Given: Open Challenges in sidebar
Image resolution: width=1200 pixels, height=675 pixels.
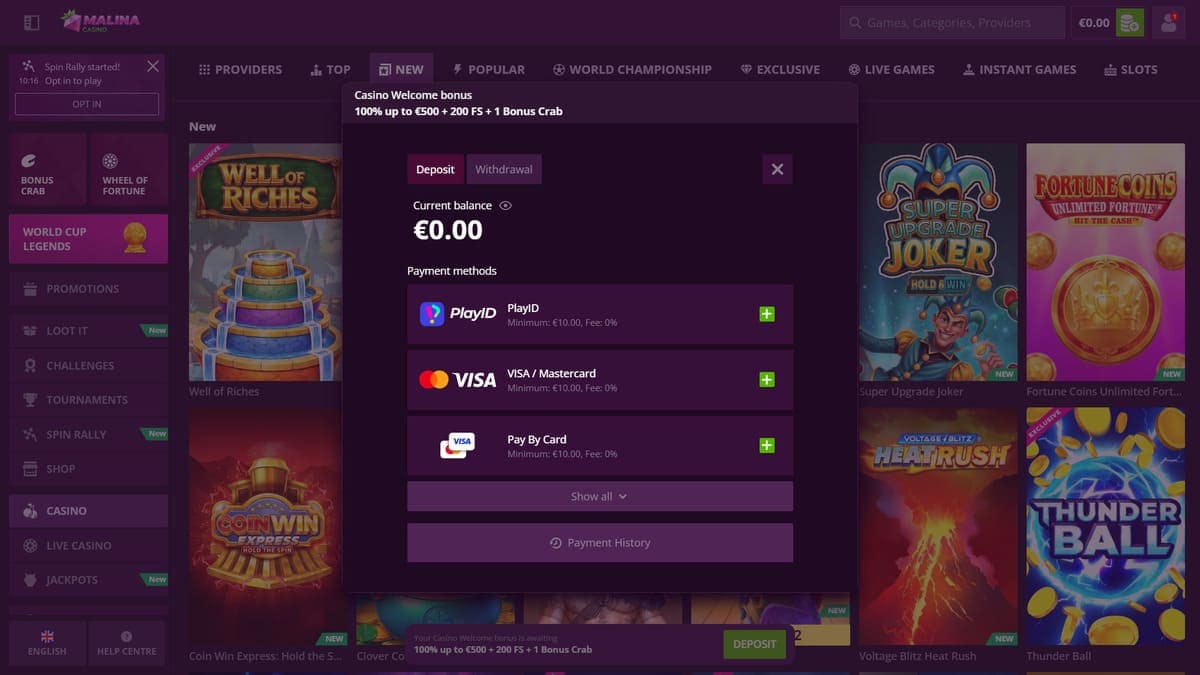Looking at the screenshot, I should 88,366.
